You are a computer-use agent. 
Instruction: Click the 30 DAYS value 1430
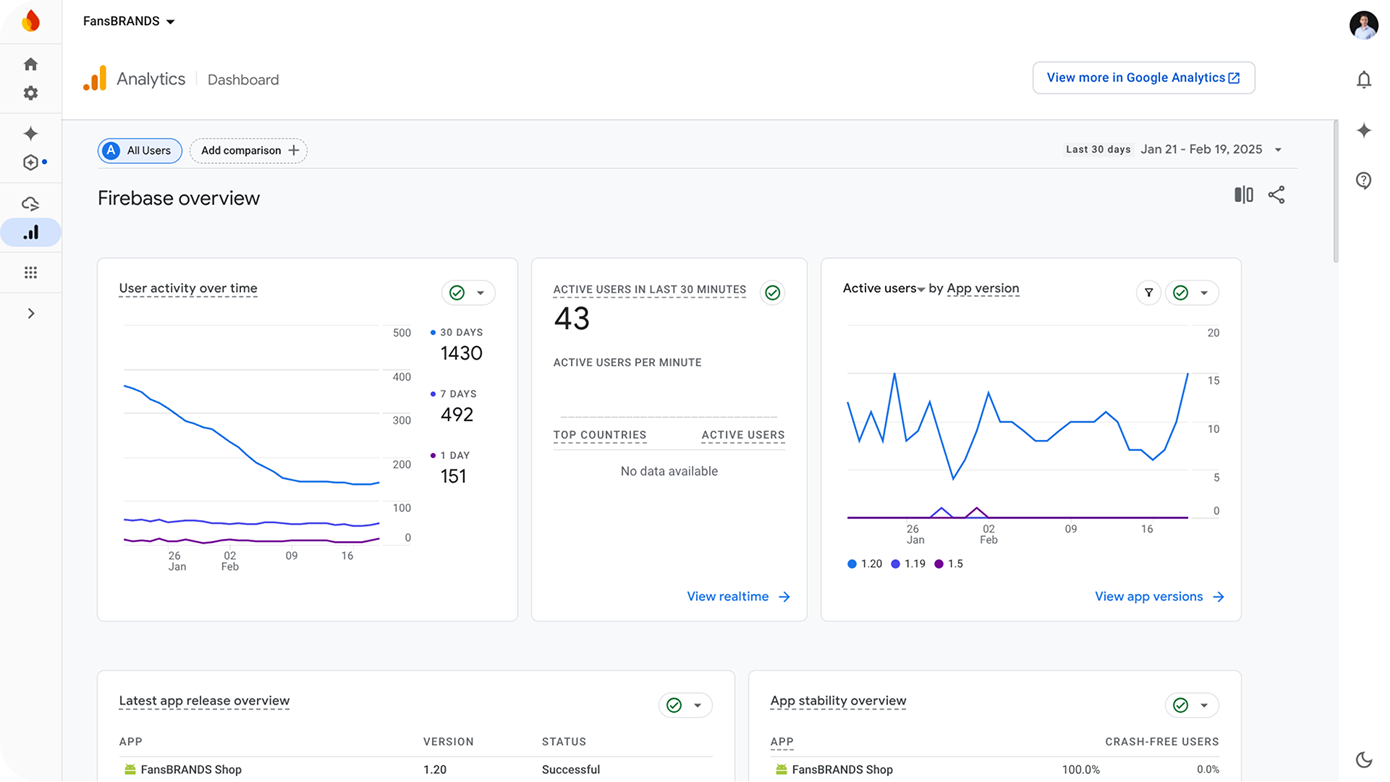pyautogui.click(x=461, y=353)
